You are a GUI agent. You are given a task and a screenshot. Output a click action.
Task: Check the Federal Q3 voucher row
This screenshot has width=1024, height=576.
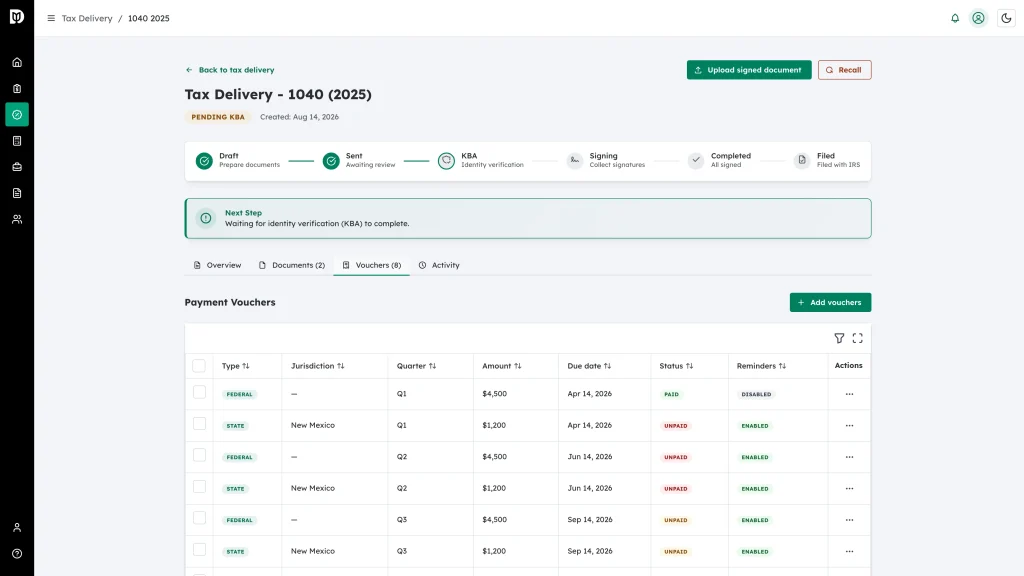tap(199, 519)
